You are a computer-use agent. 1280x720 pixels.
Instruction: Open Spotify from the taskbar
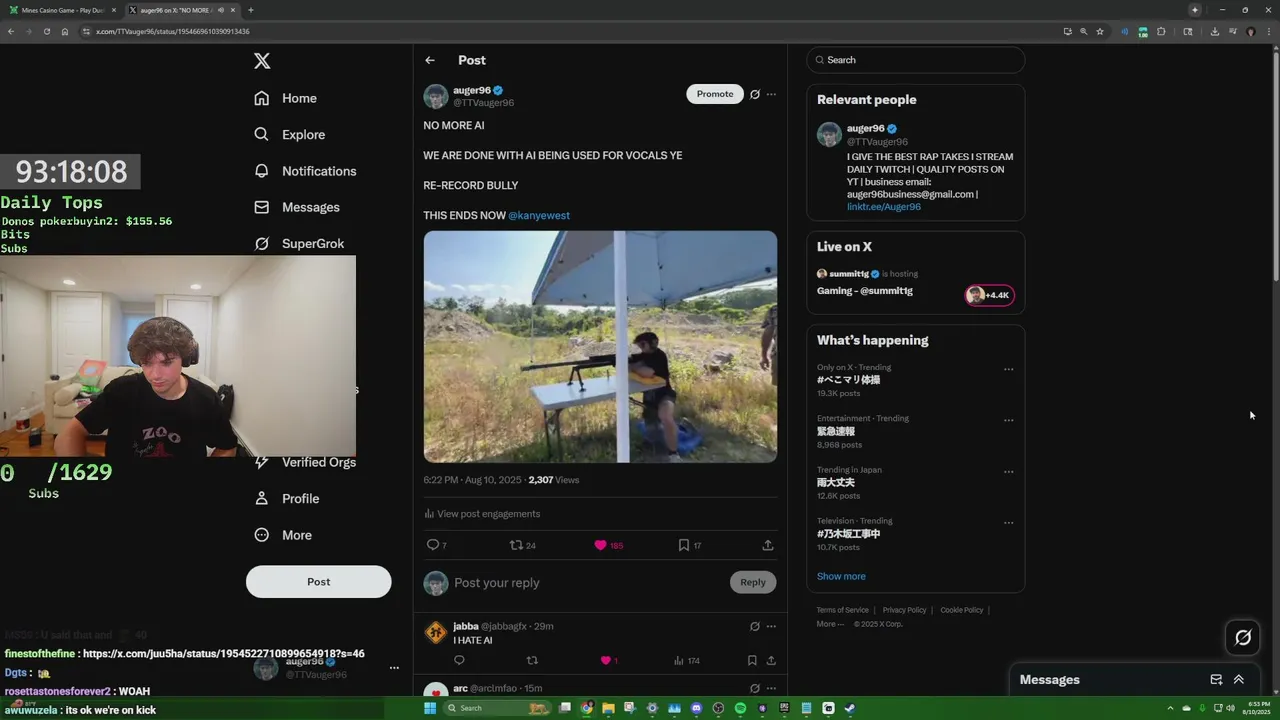[740, 708]
